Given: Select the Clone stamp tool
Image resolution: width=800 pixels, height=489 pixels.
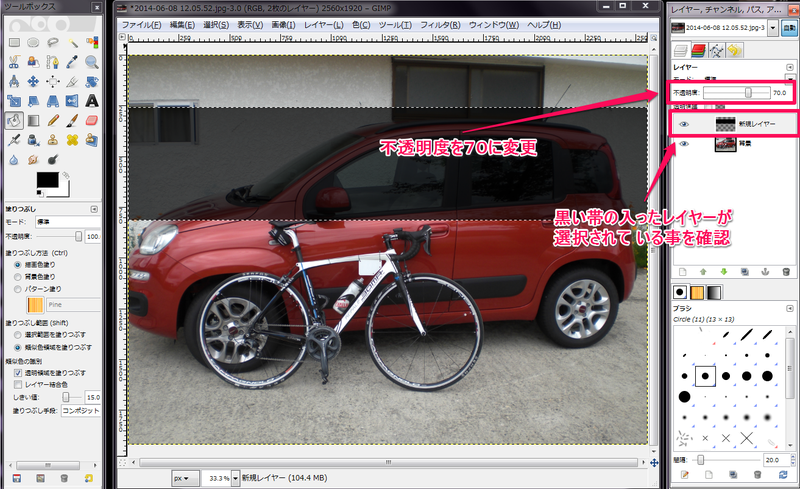Looking at the screenshot, I should pyautogui.click(x=53, y=140).
